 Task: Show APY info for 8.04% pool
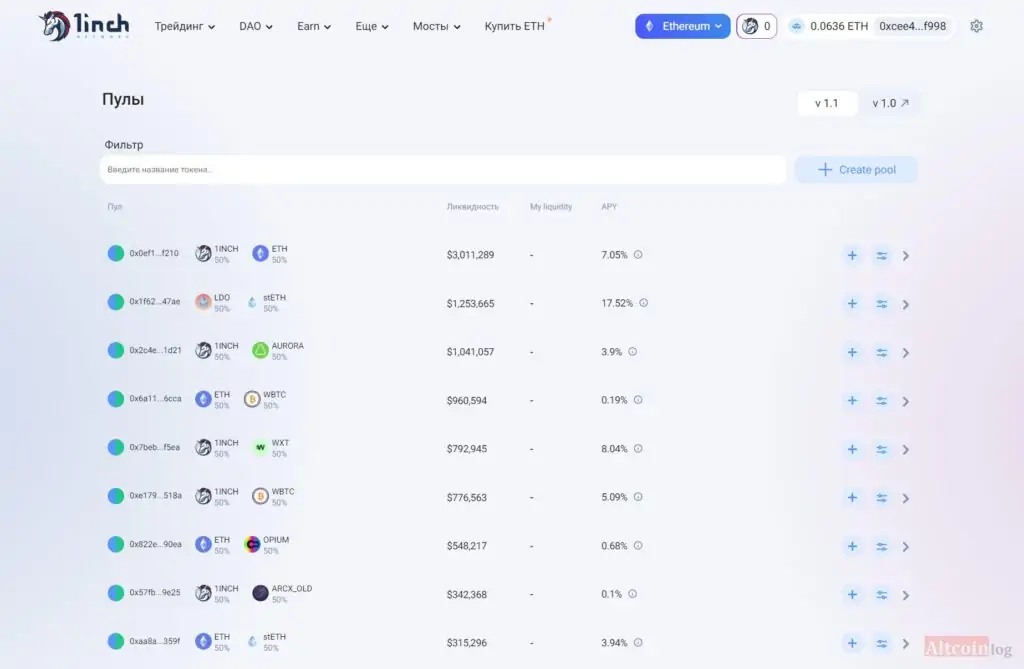coord(638,449)
